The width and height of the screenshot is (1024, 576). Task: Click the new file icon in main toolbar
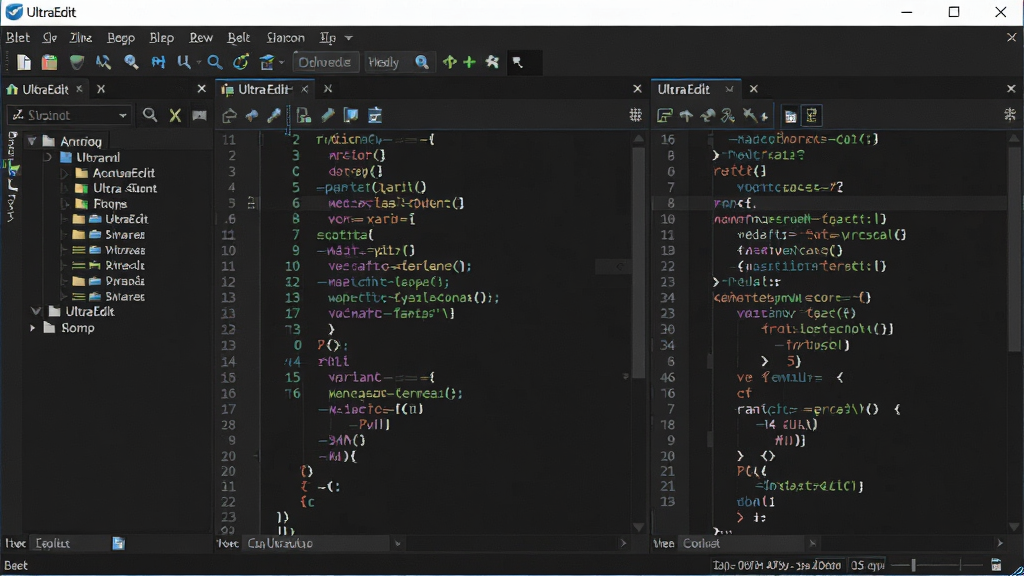pos(24,62)
